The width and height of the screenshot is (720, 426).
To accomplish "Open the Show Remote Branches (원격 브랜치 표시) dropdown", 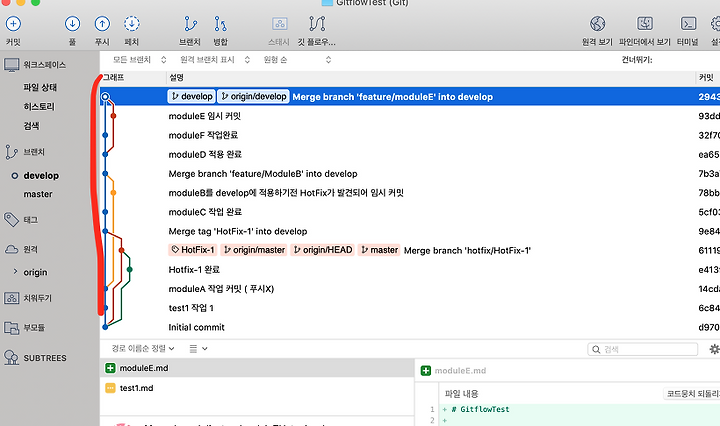I will pos(215,60).
